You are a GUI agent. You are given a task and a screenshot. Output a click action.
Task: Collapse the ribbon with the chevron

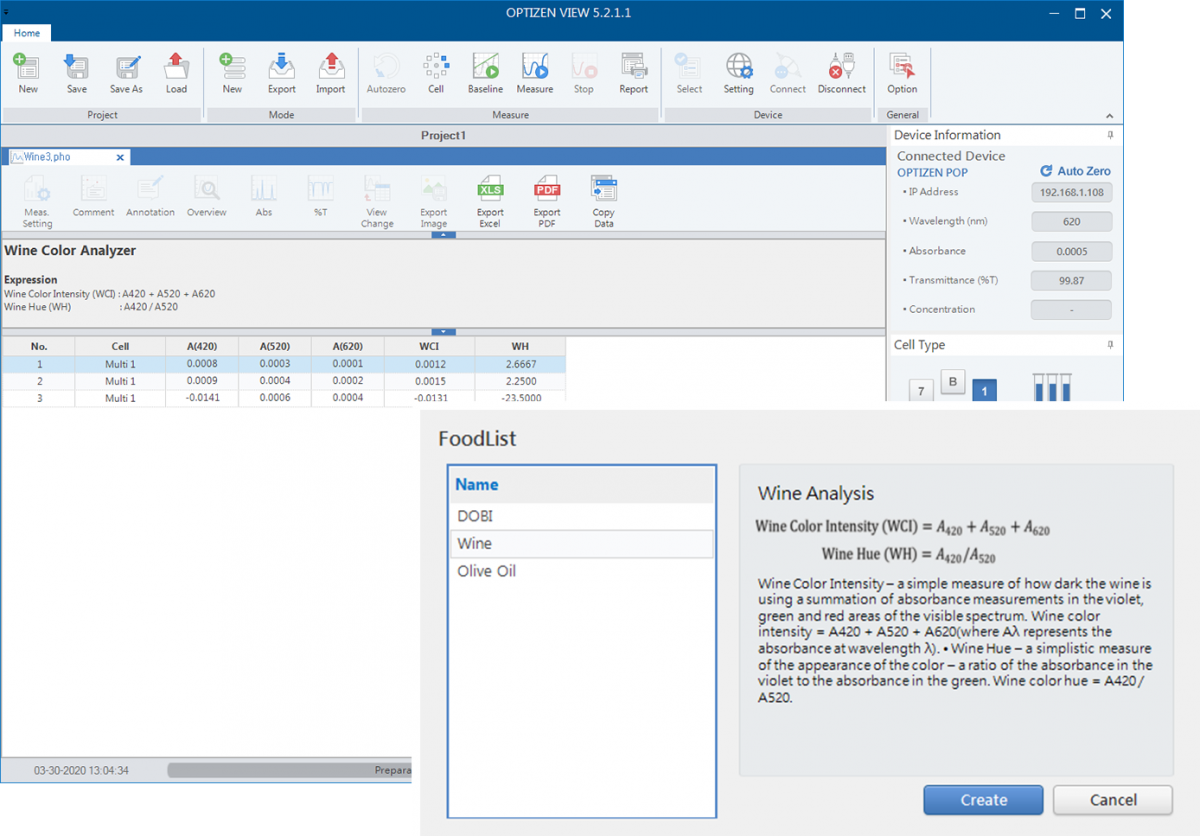pos(1109,115)
